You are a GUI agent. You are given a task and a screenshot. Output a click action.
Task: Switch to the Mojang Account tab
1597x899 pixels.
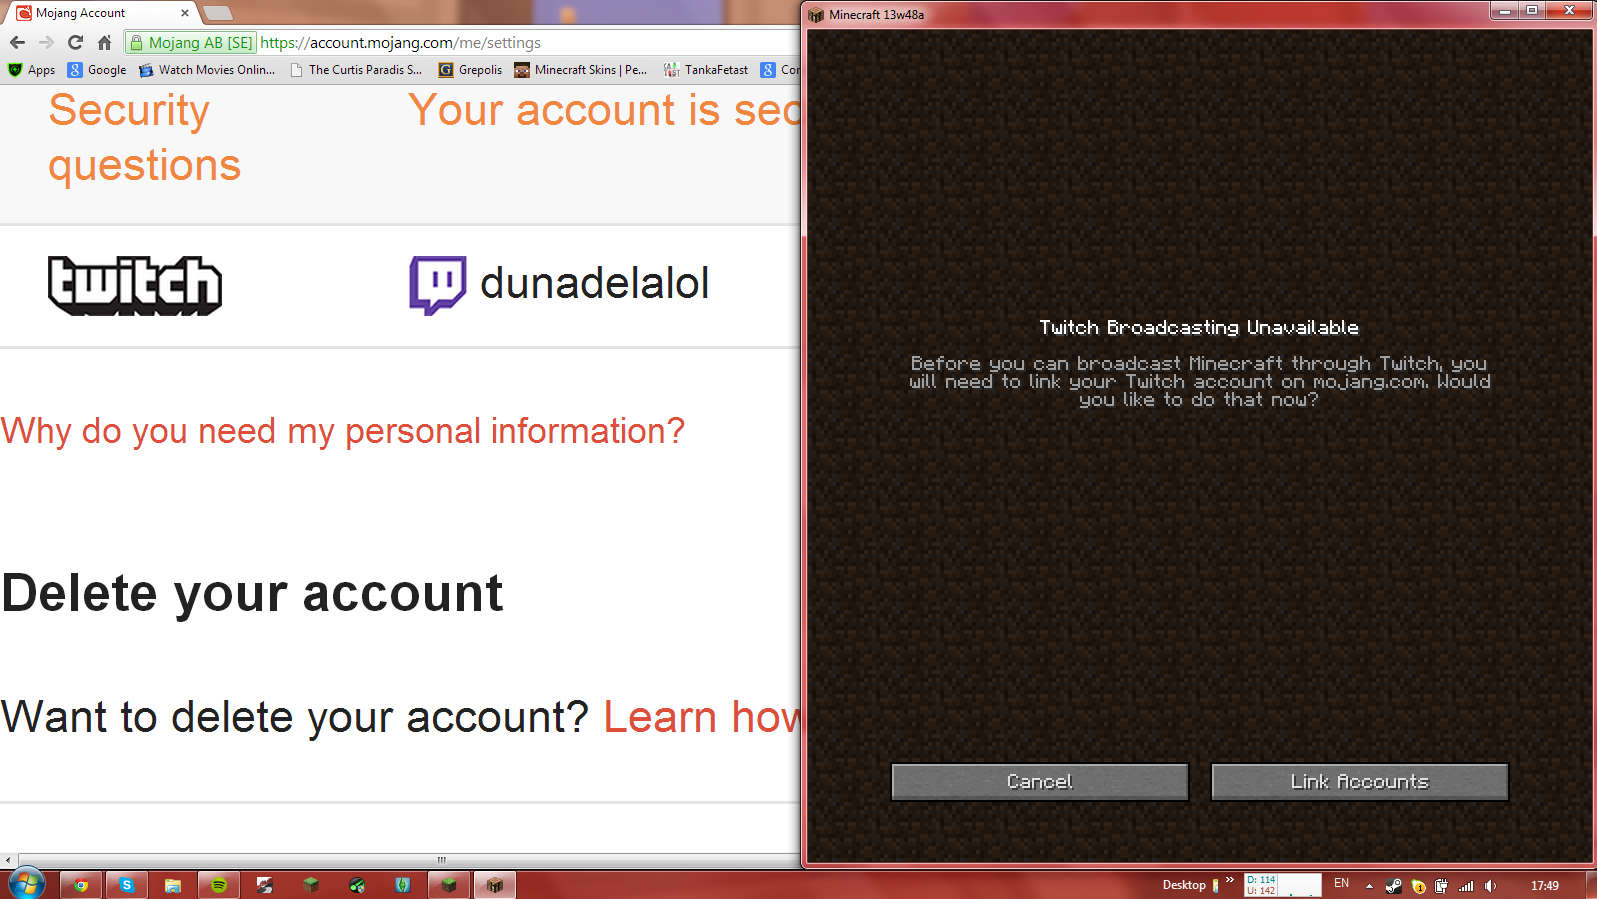pos(100,13)
